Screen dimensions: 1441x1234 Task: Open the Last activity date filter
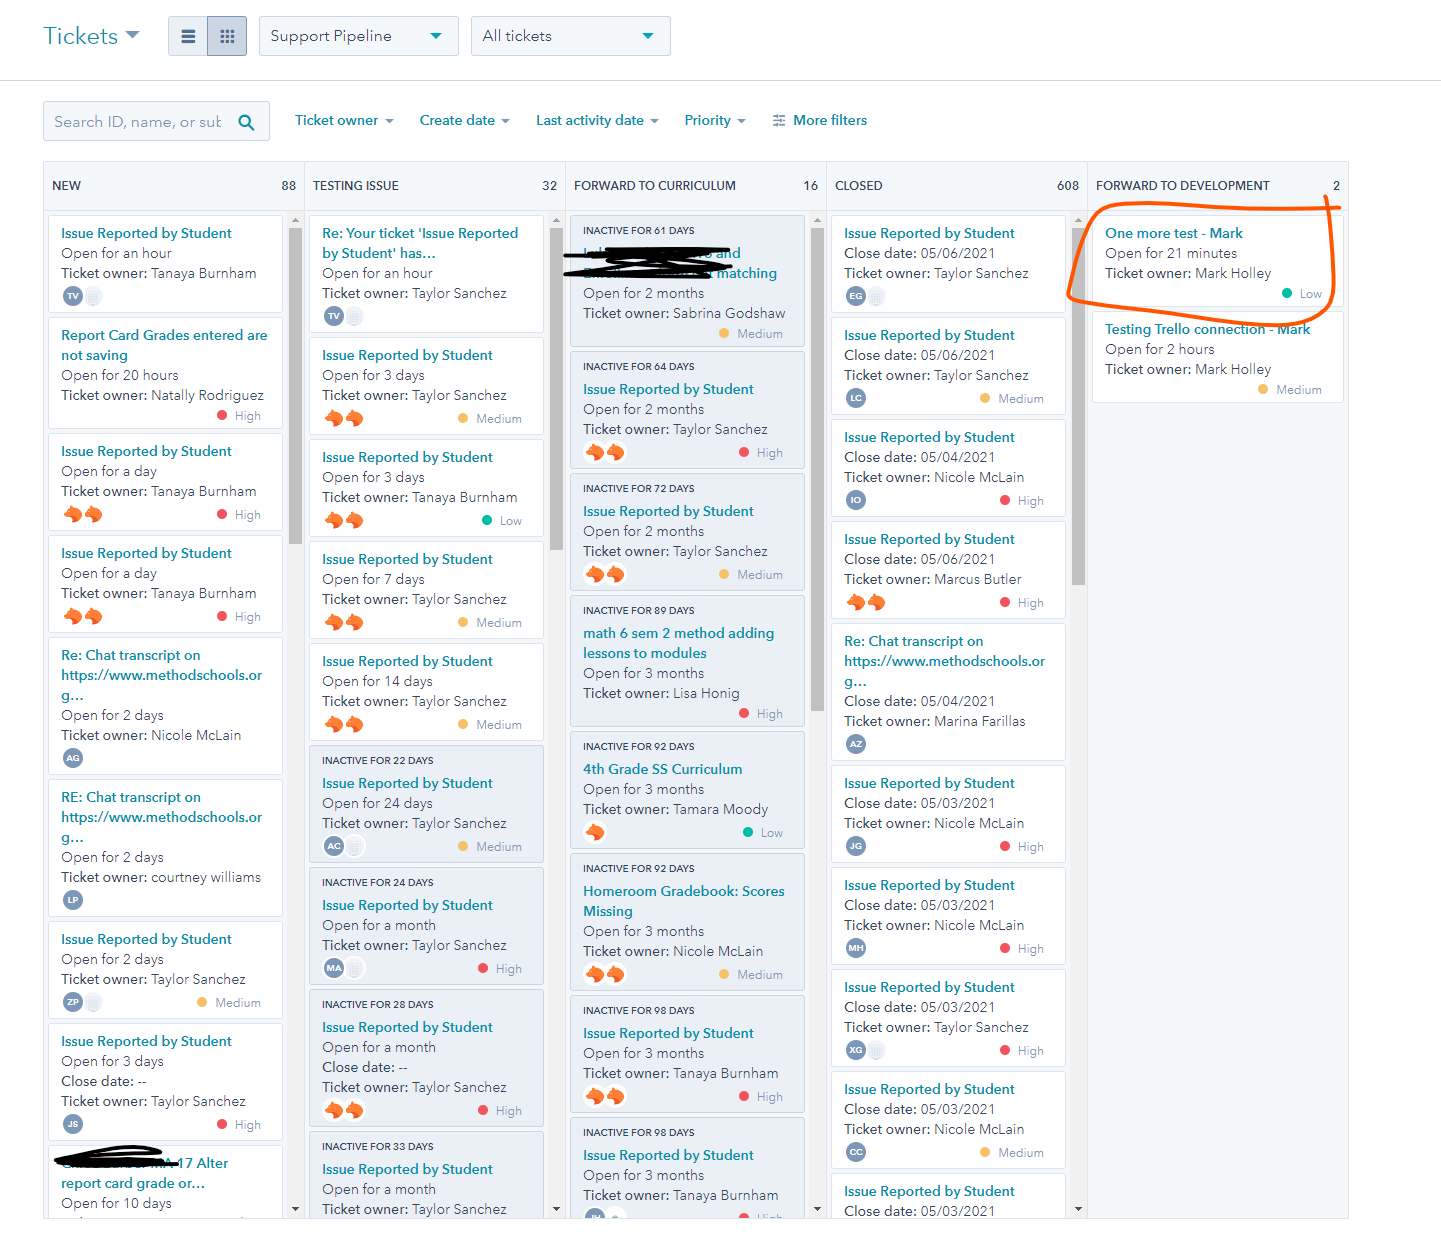tap(596, 121)
